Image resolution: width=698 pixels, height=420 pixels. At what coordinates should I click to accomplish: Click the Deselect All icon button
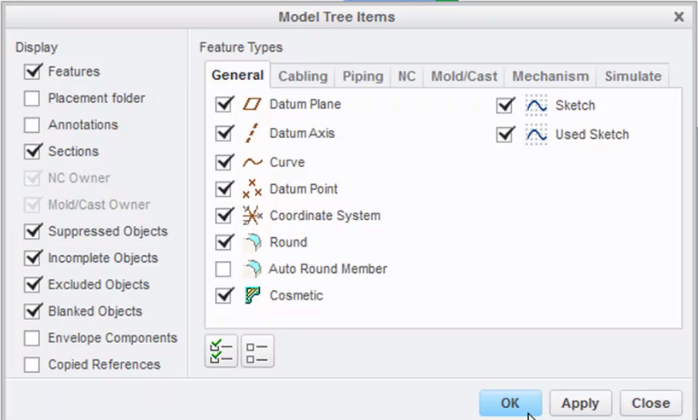[257, 352]
